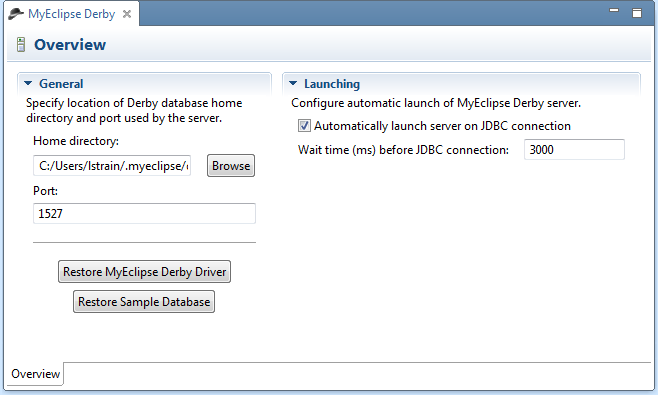
Task: Focus the Home directory path field
Action: [112, 166]
